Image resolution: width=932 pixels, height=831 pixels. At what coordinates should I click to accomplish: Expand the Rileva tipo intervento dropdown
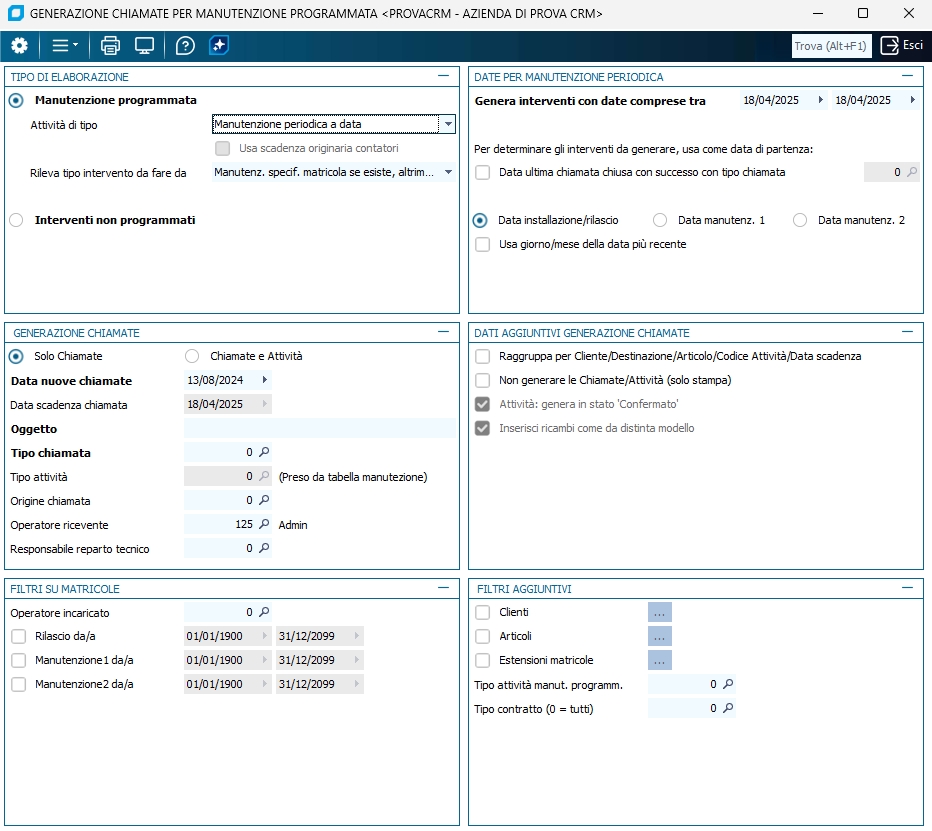[x=448, y=173]
